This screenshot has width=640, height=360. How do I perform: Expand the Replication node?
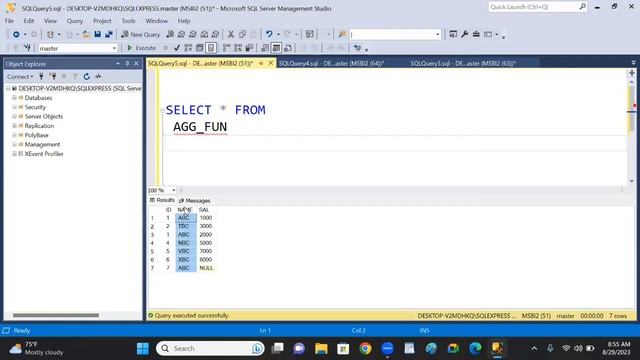click(14, 126)
